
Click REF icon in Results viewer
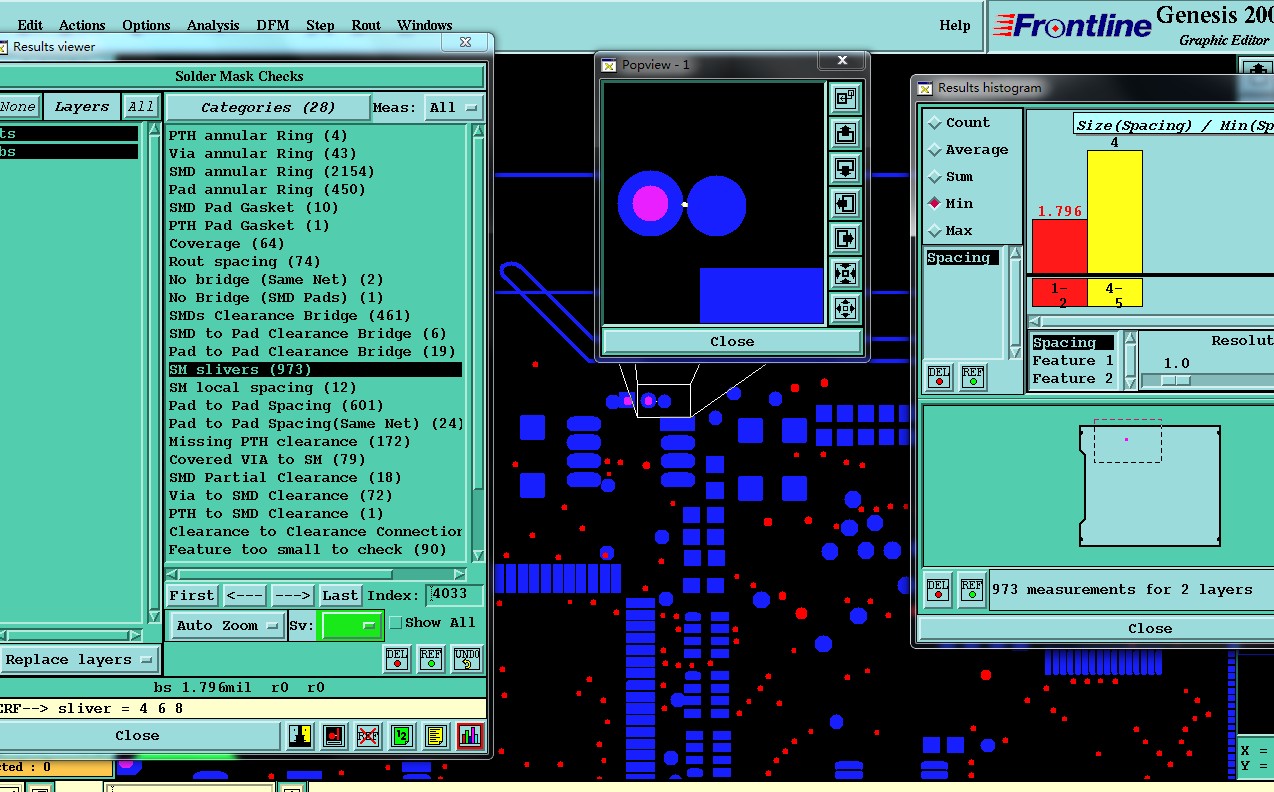click(431, 658)
